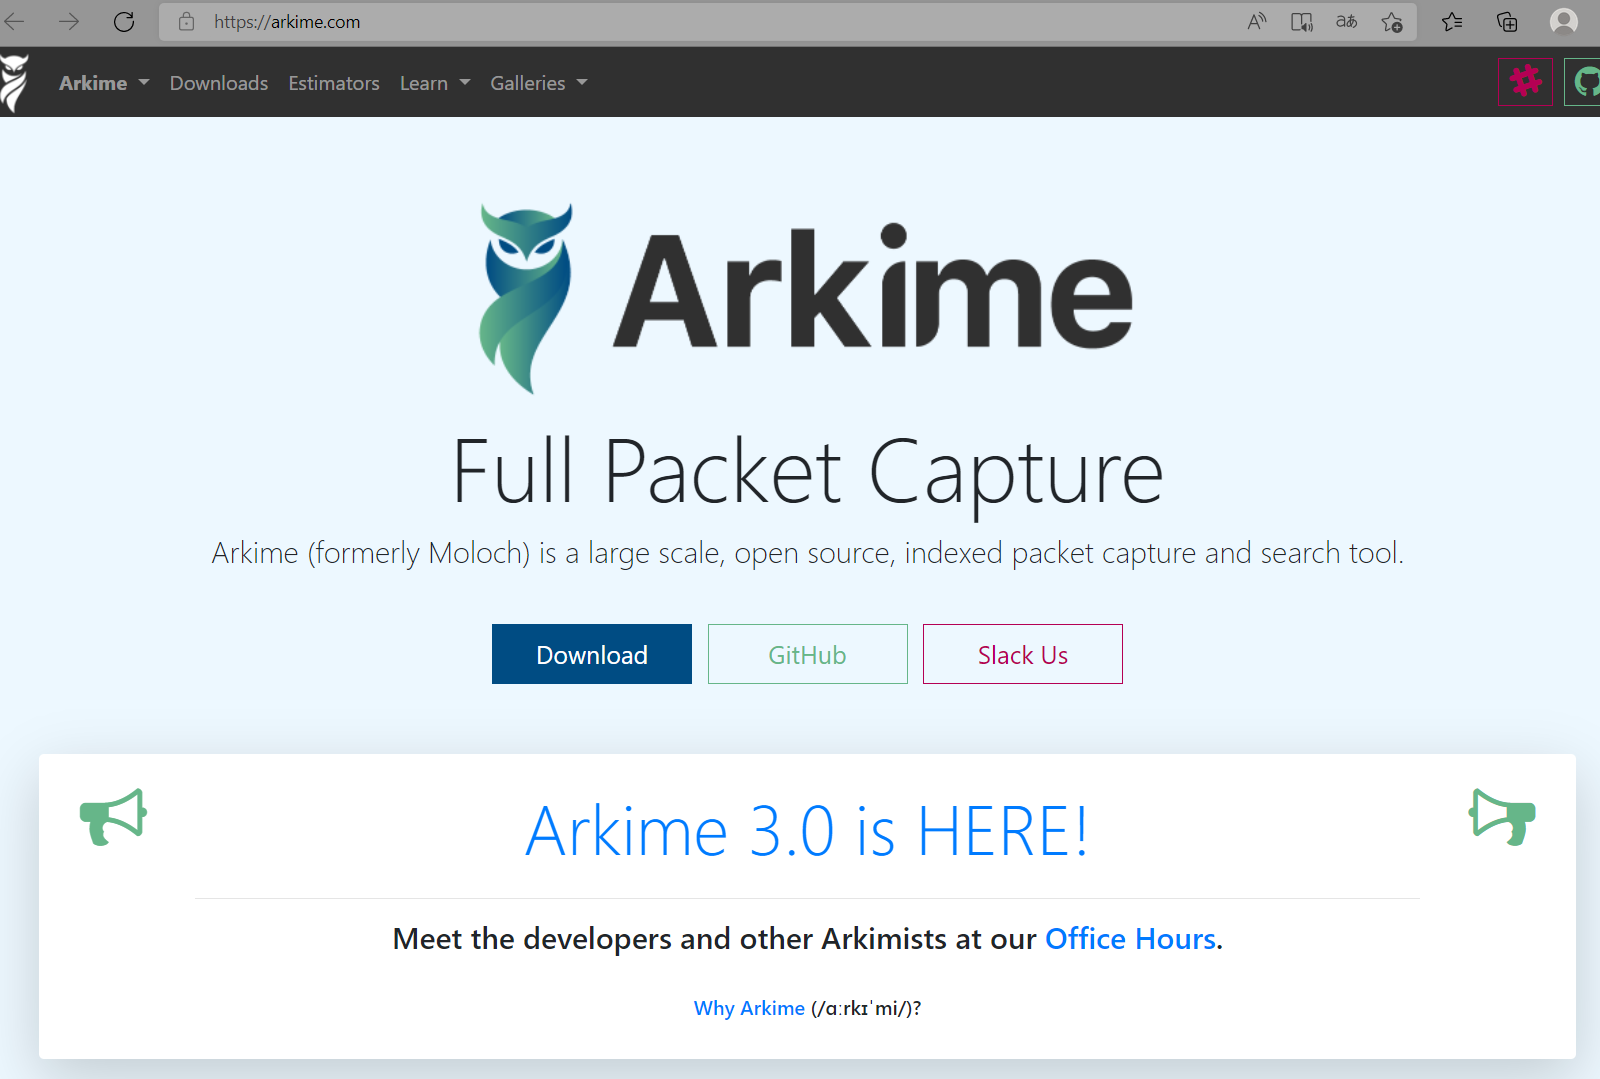Expand the Galleries dropdown menu
Viewport: 1600px width, 1079px height.
[x=539, y=83]
